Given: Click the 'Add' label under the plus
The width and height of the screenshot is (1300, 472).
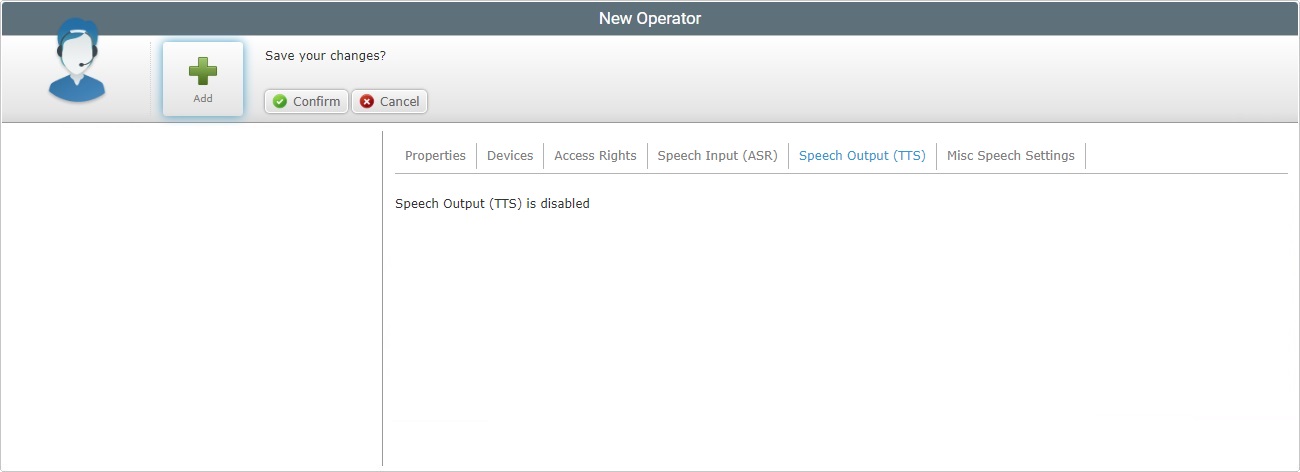Looking at the screenshot, I should point(203,99).
